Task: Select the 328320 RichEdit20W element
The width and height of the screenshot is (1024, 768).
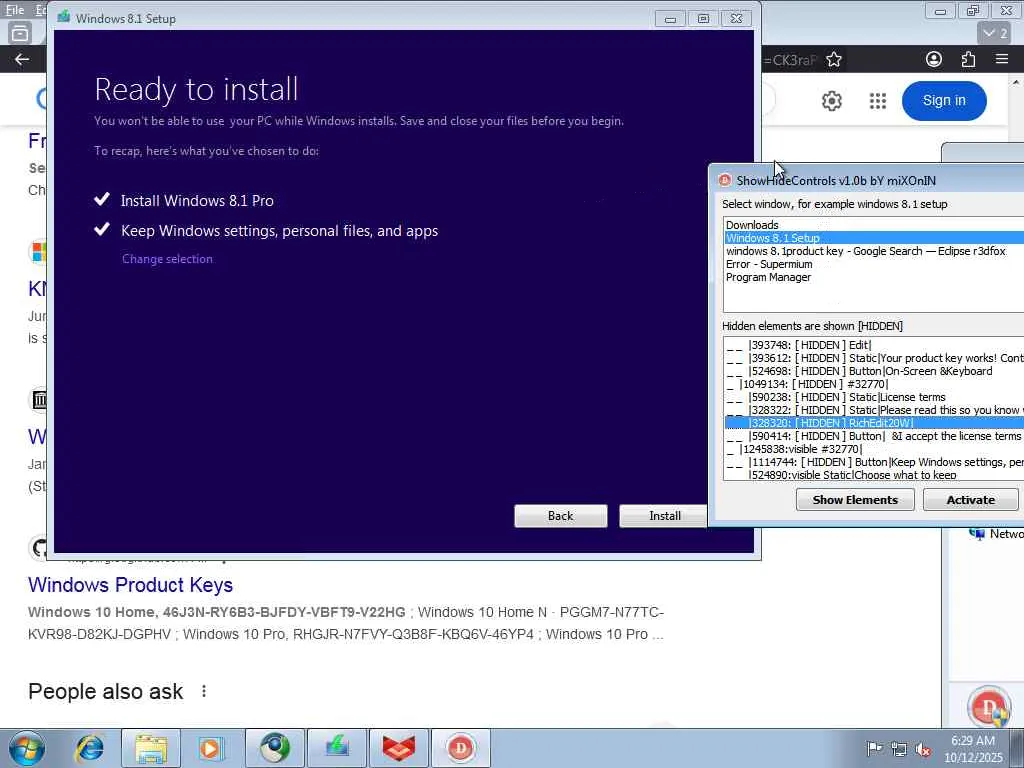Action: 874,423
